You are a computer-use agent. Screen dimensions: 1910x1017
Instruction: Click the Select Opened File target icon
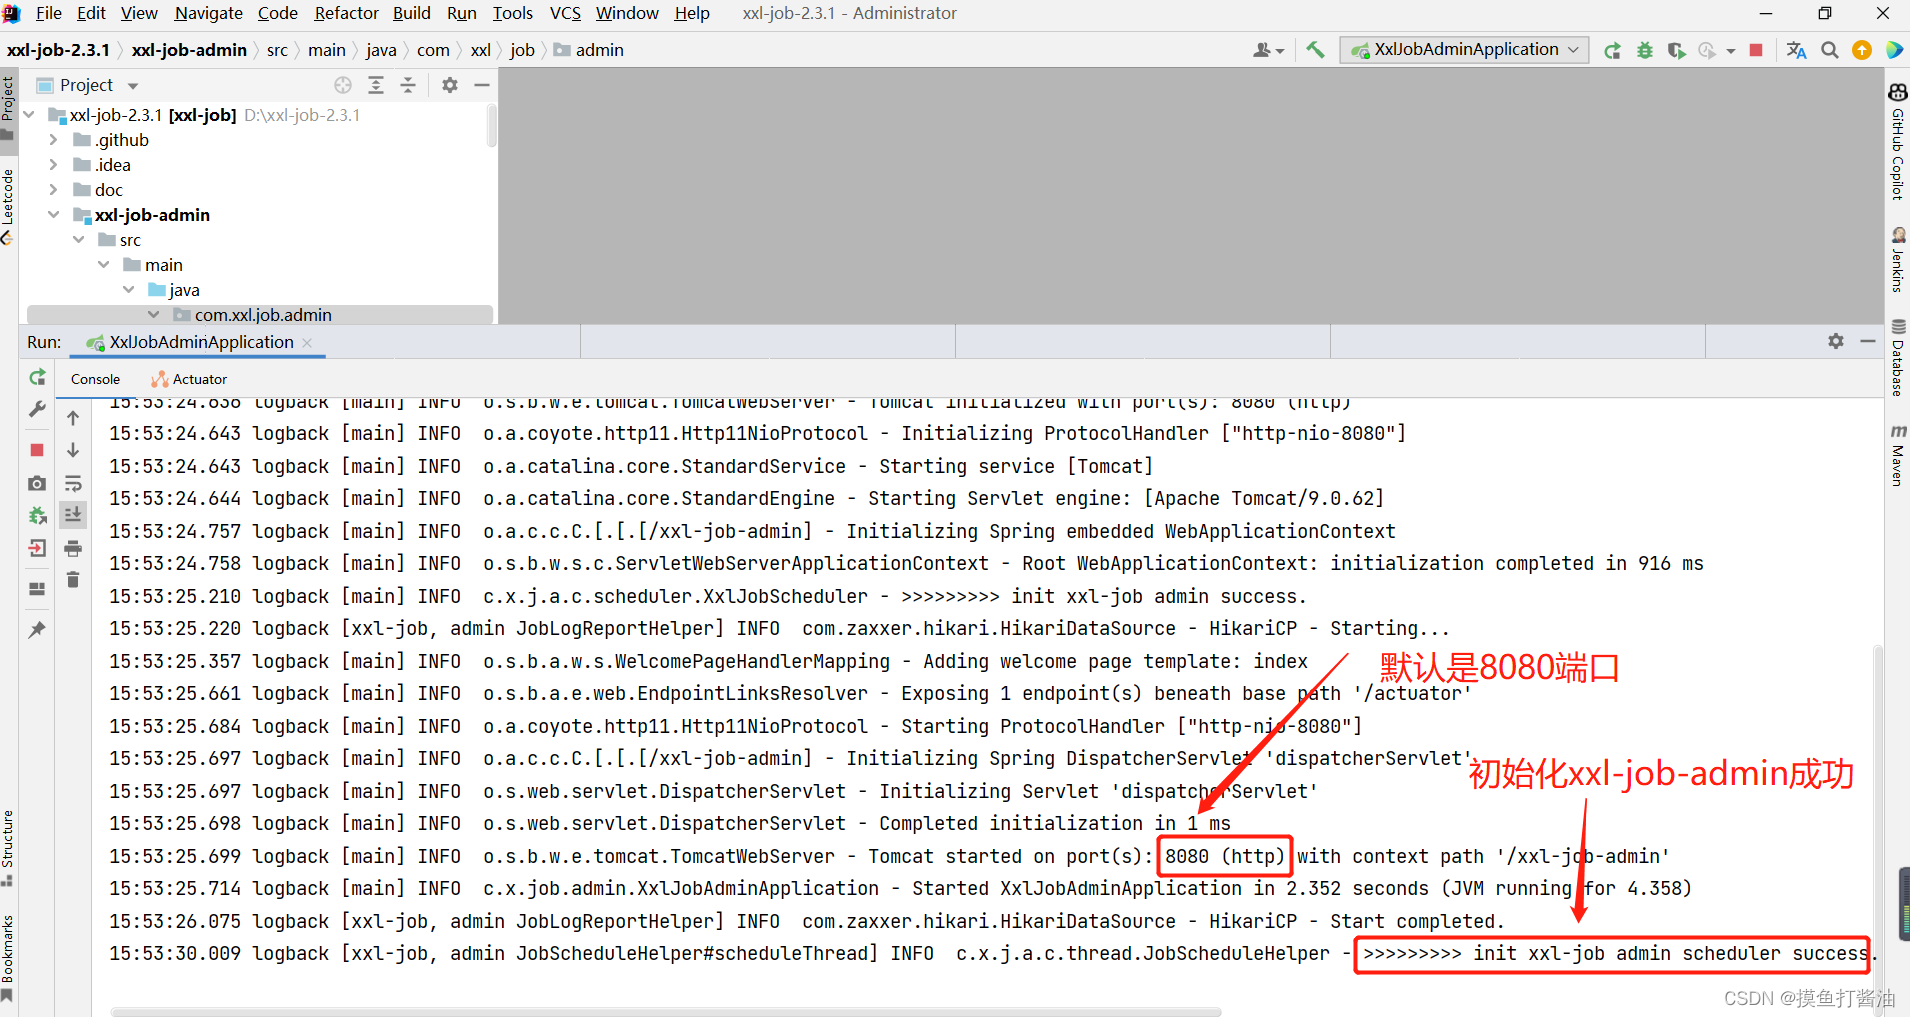pyautogui.click(x=343, y=85)
